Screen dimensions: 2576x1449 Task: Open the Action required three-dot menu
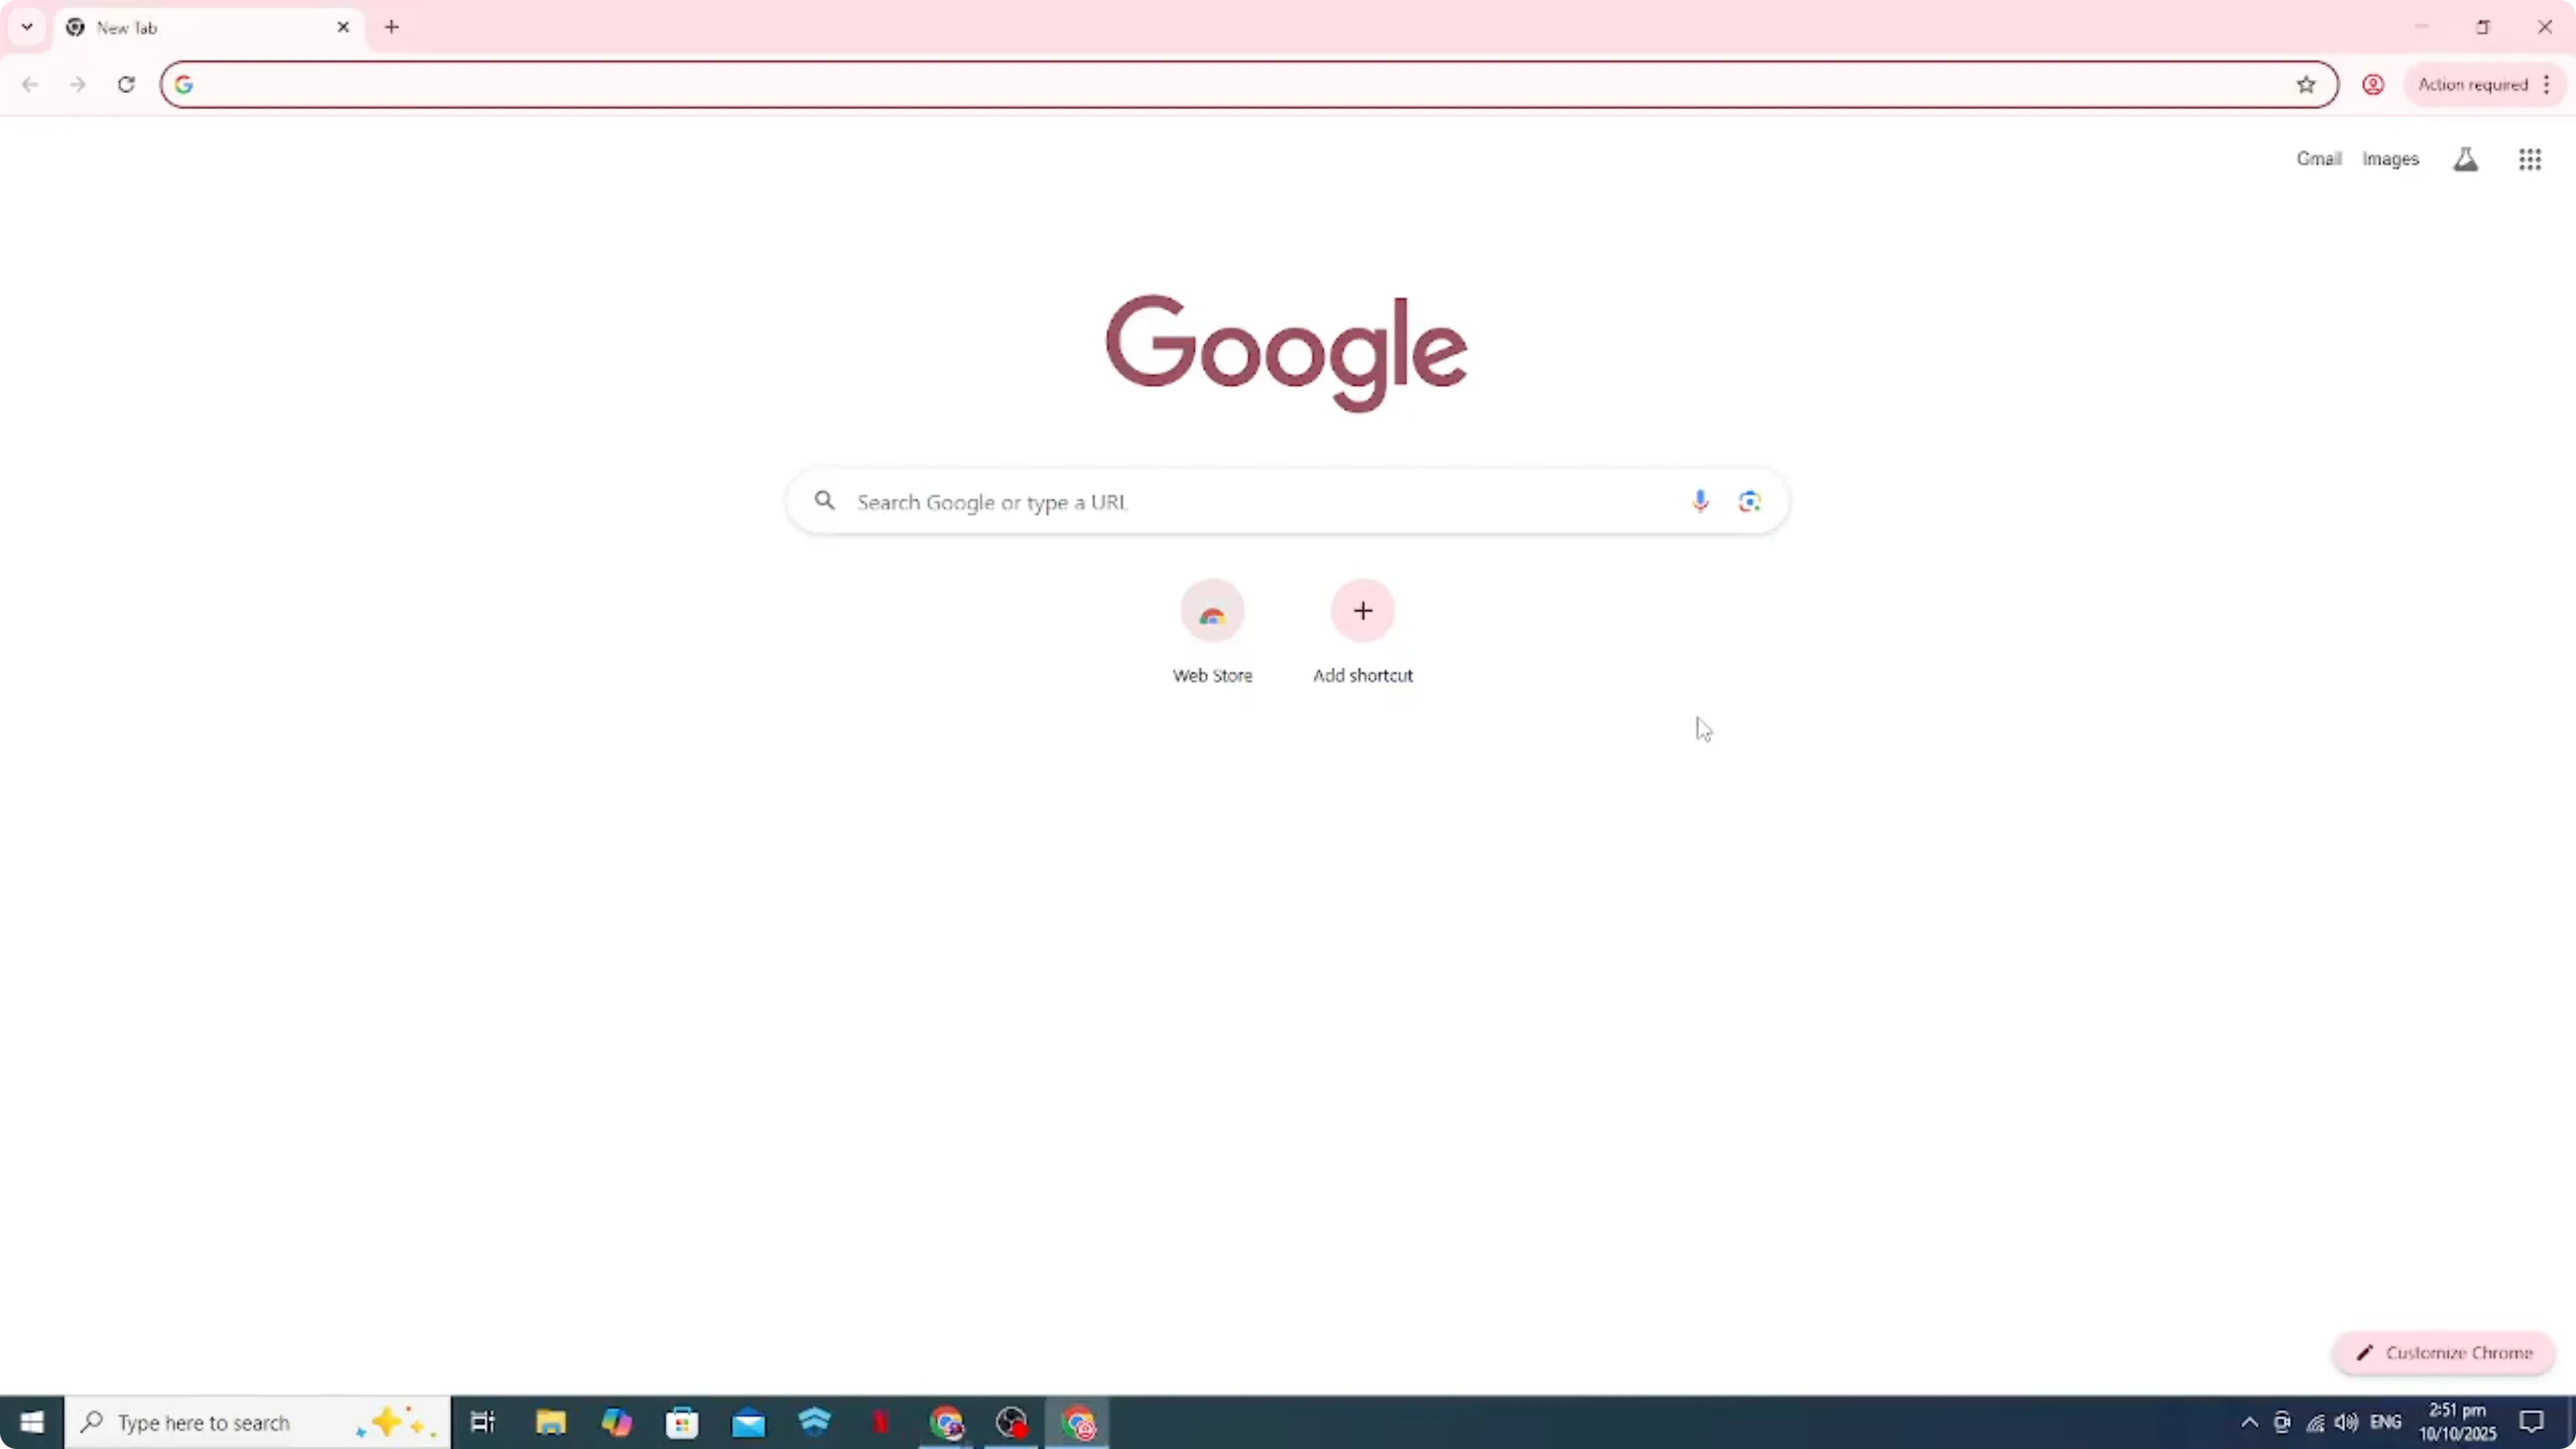(x=2548, y=84)
